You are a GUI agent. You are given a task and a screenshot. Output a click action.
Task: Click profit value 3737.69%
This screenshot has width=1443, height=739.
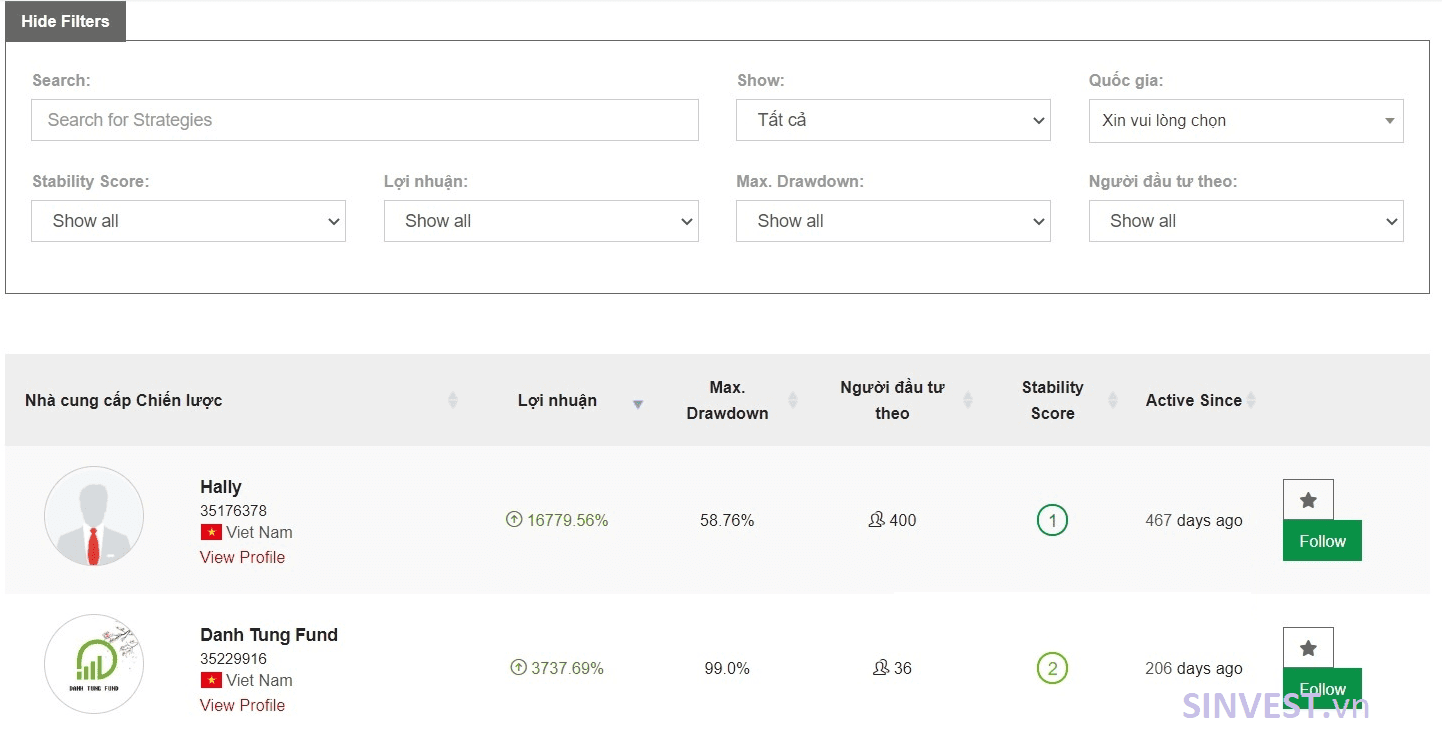[x=567, y=668]
